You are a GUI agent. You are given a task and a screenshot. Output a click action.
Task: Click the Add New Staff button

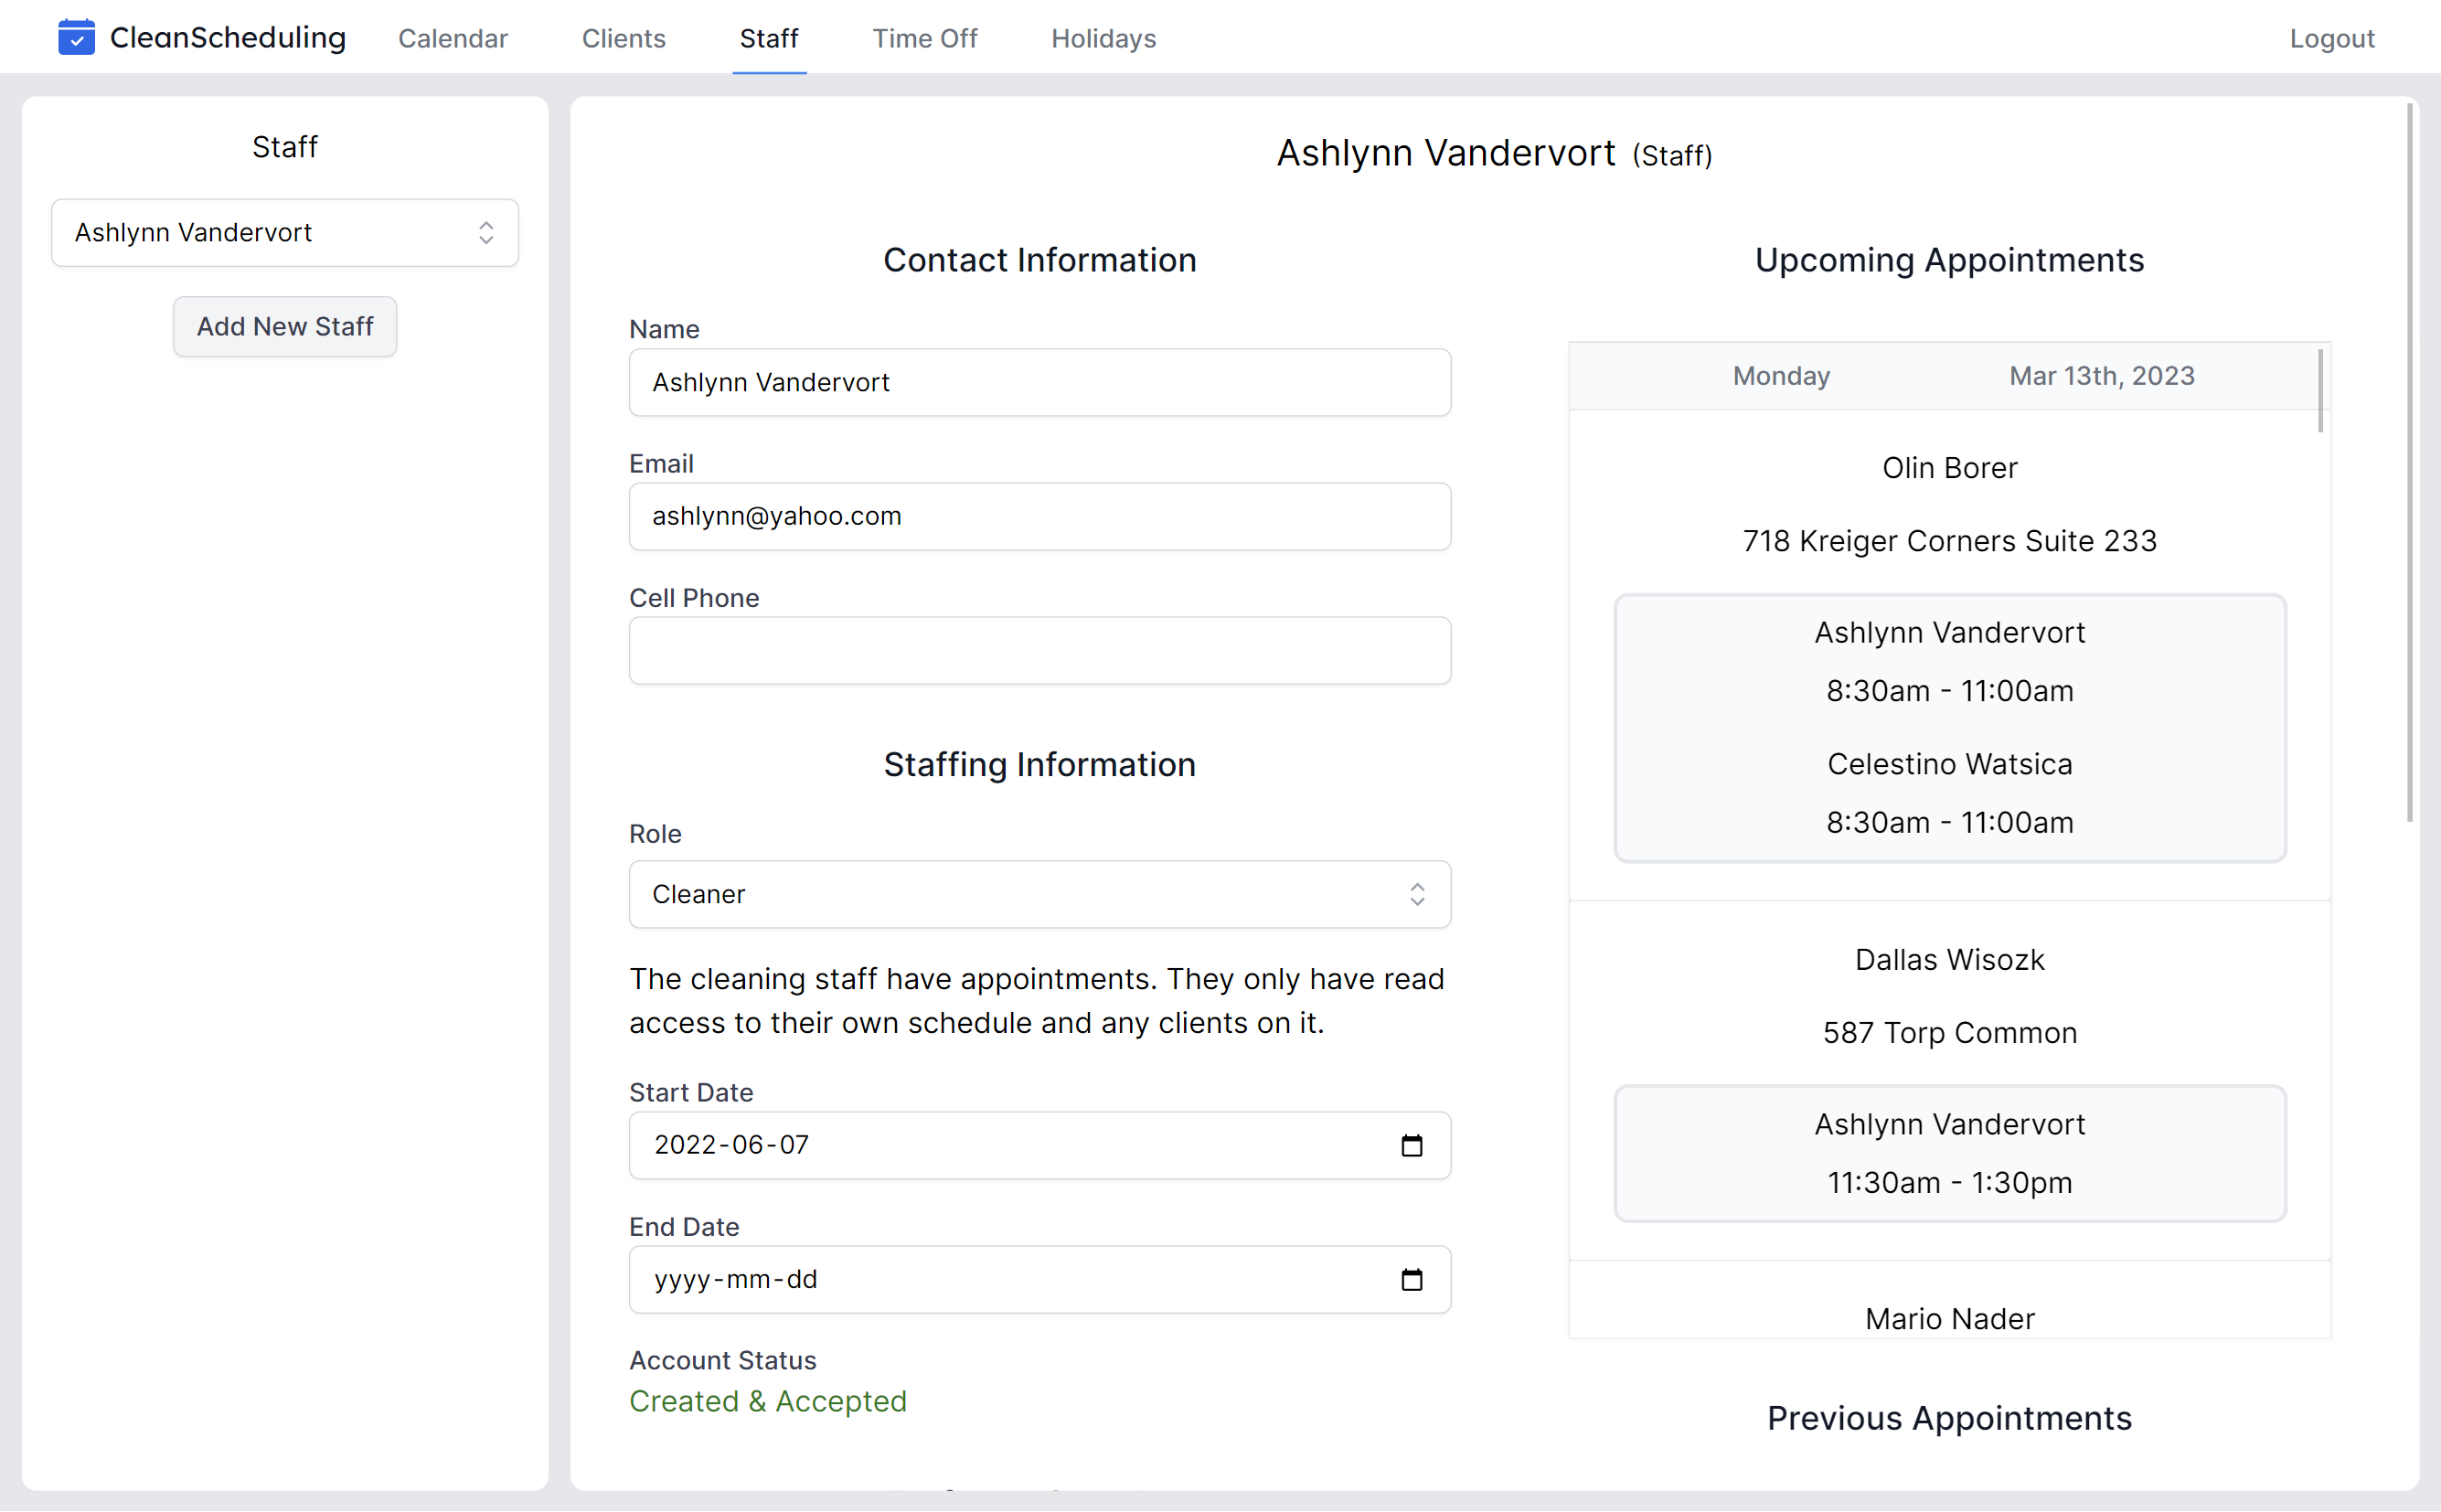285,326
